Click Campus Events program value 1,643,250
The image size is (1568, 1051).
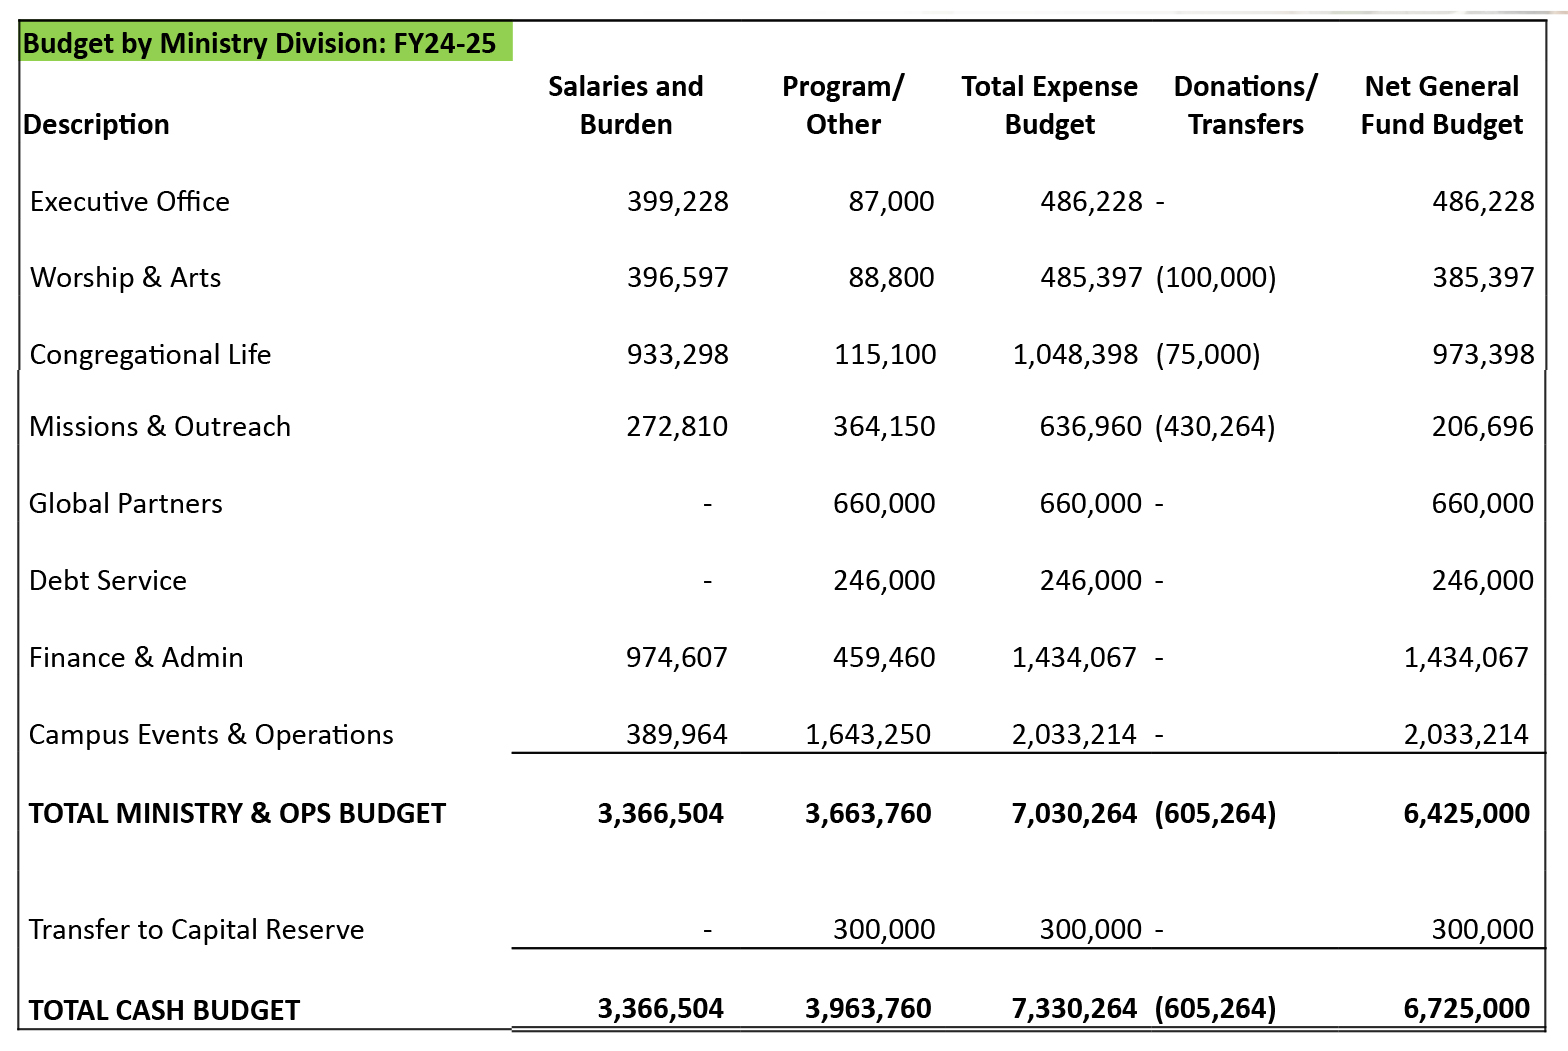868,735
